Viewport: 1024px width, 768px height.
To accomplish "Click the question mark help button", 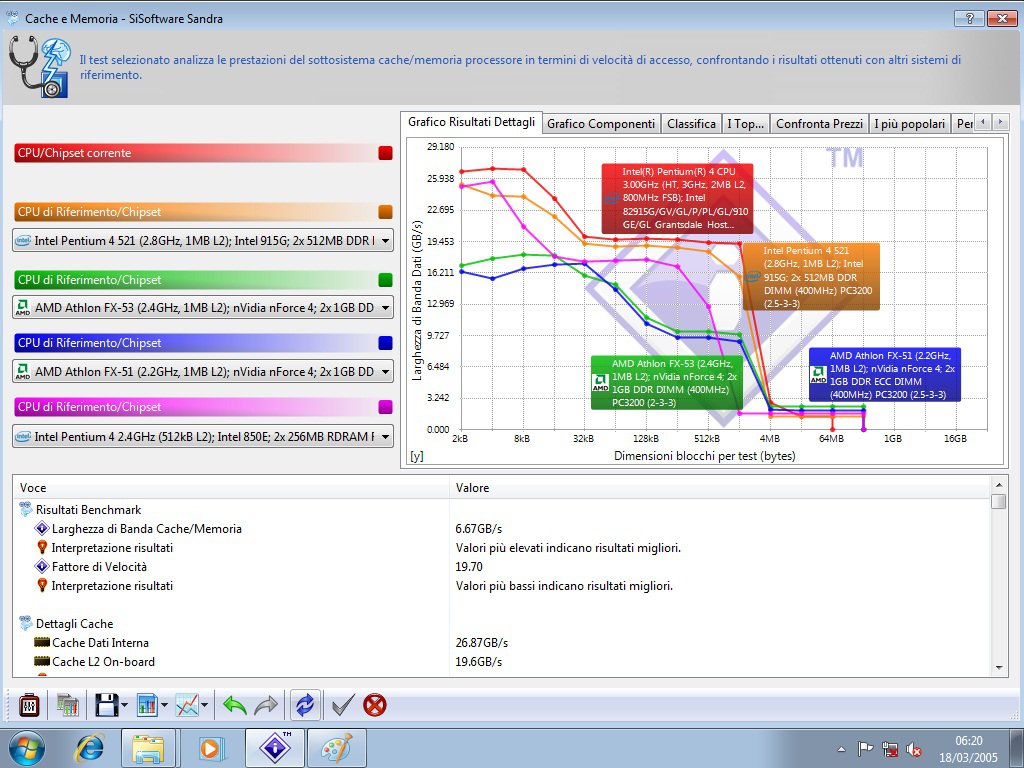I will tap(968, 19).
